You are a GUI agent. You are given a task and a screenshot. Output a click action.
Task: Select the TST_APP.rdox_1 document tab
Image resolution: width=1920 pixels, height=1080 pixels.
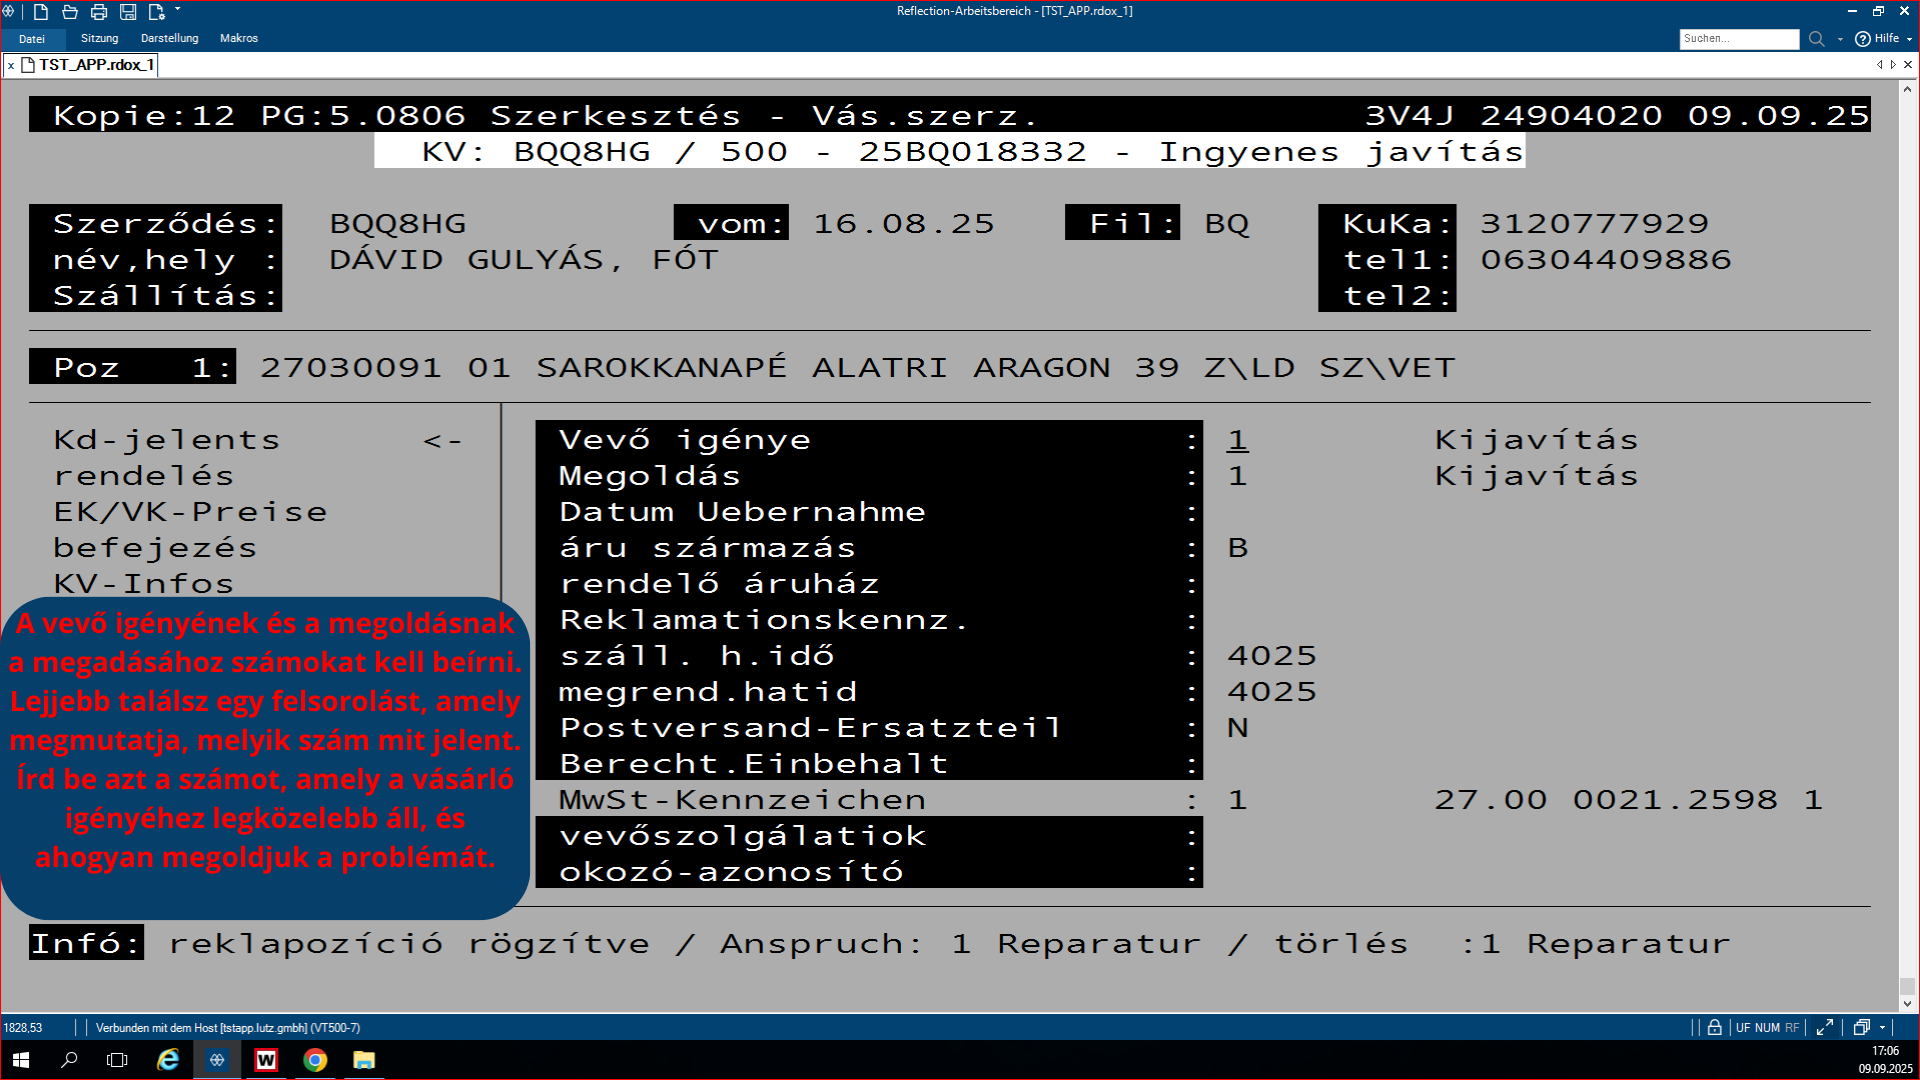point(96,65)
